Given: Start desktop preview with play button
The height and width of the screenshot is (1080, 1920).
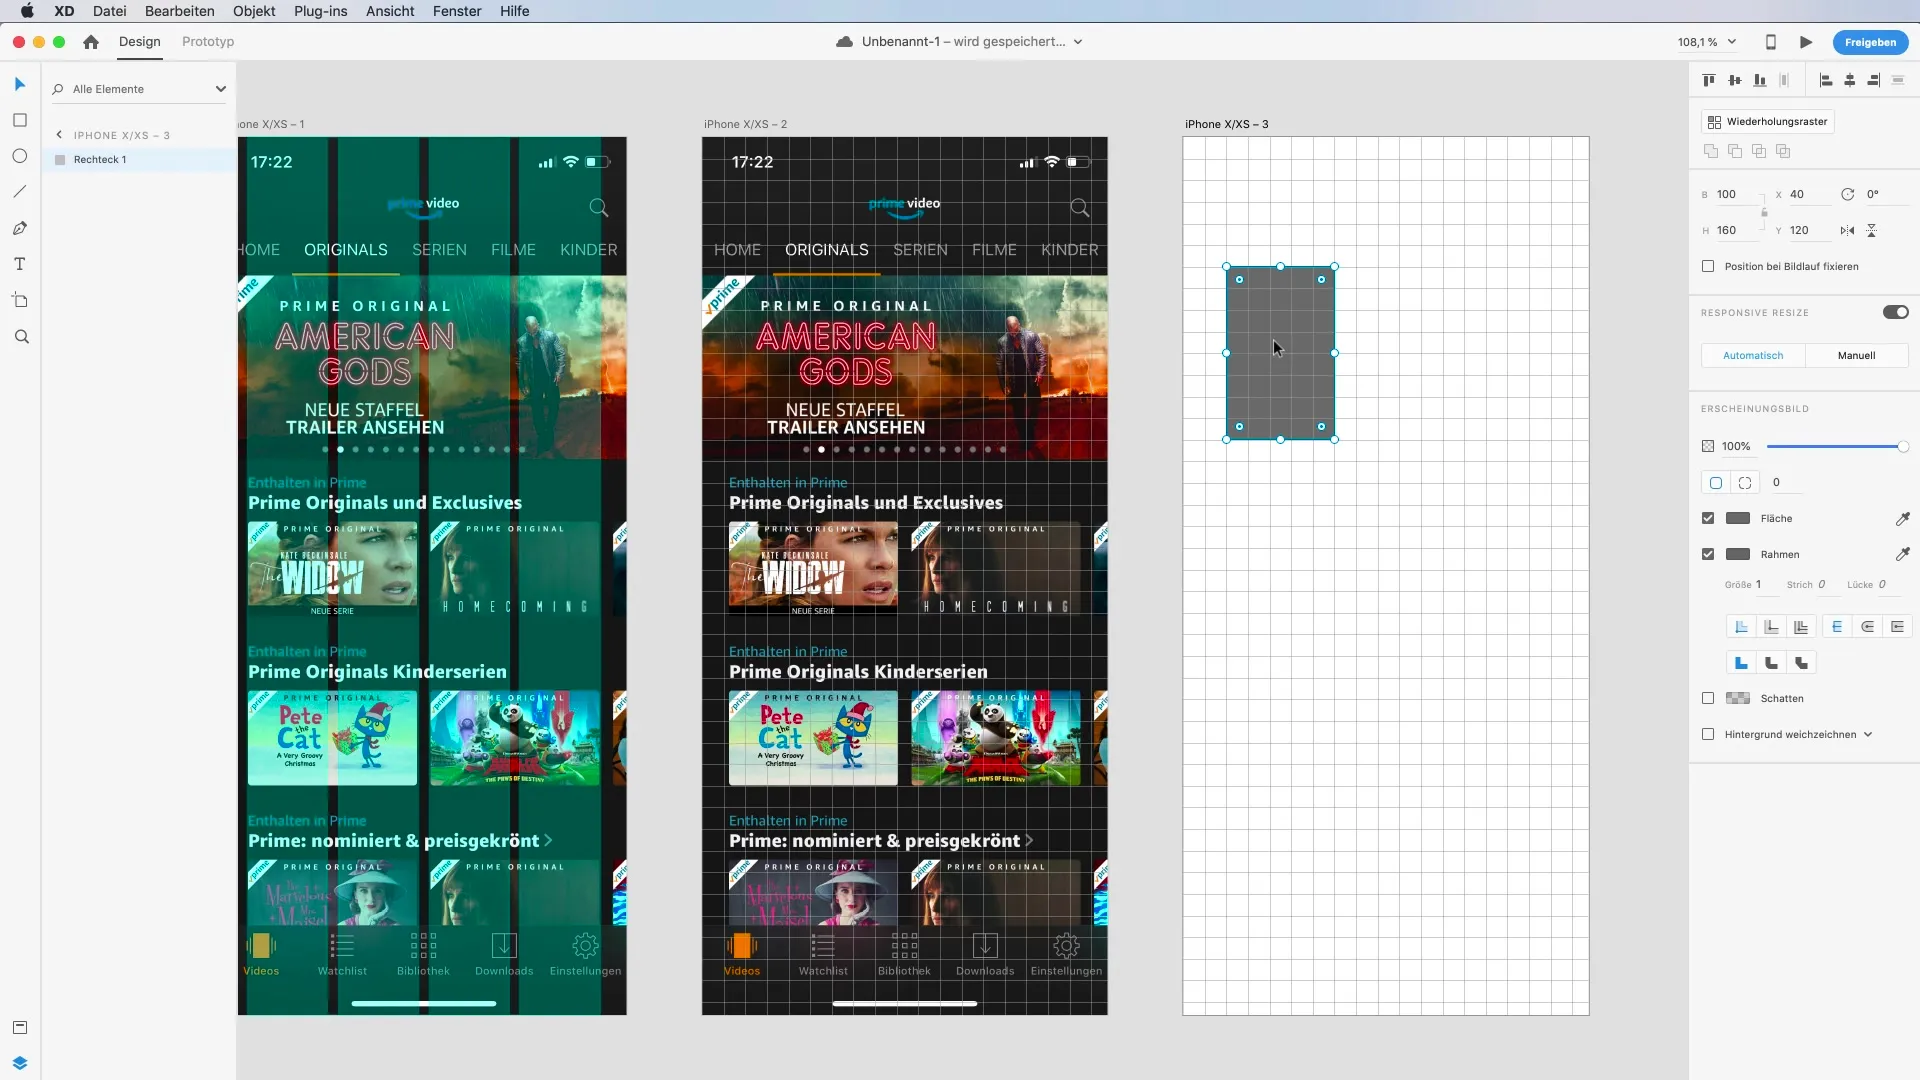Looking at the screenshot, I should click(1806, 42).
